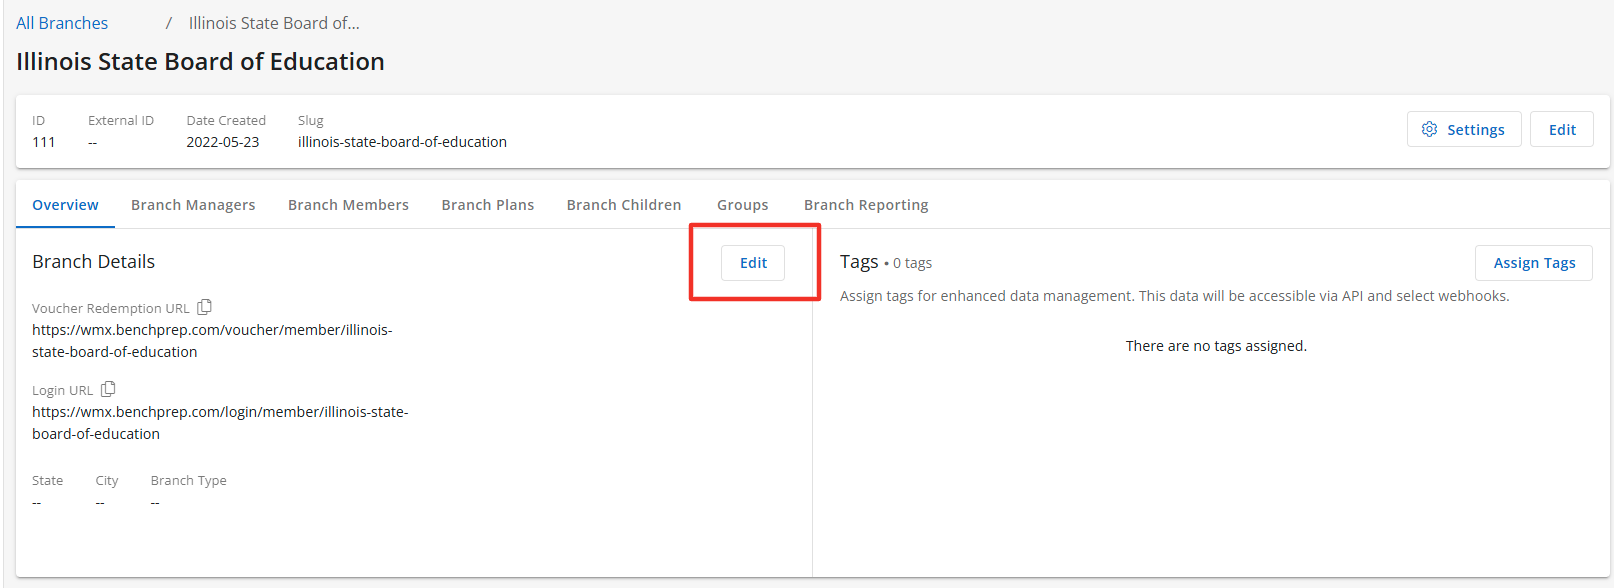Click the ID value 111
Screen dimensions: 1614x588
44,142
